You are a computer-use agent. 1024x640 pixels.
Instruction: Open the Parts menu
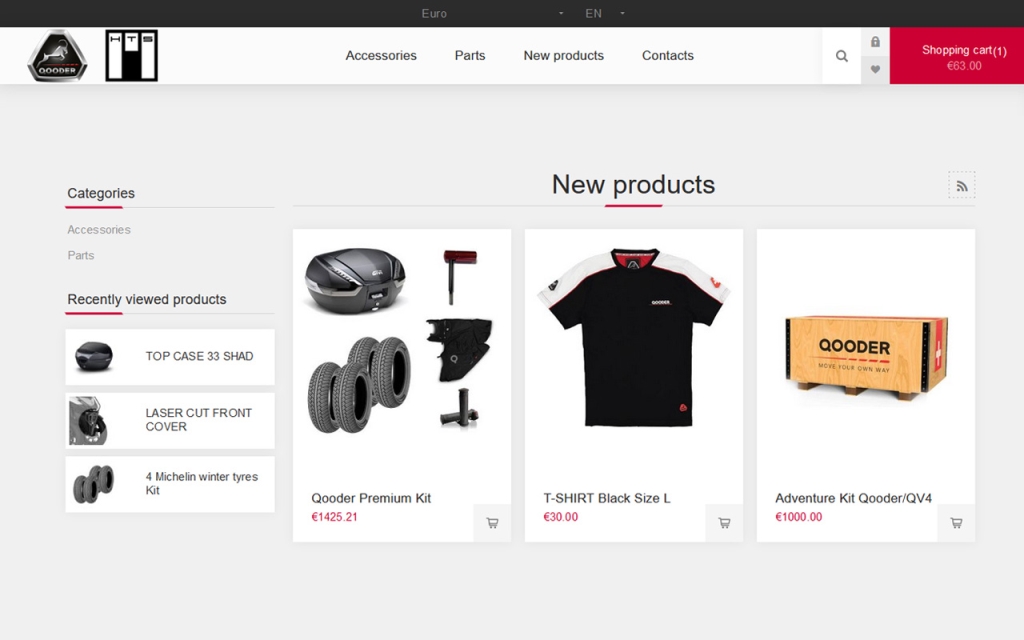pos(470,56)
